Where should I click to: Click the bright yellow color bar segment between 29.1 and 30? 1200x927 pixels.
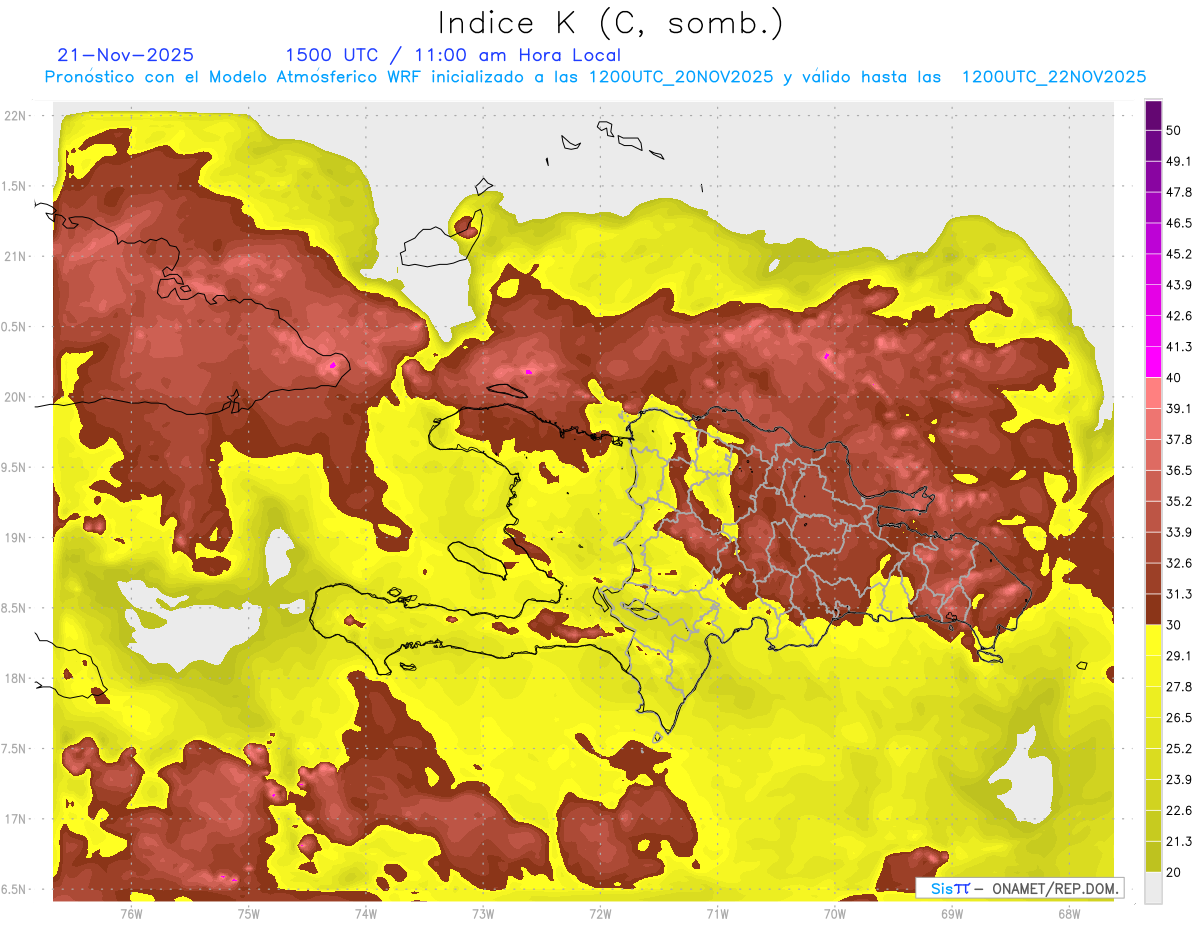1153,640
